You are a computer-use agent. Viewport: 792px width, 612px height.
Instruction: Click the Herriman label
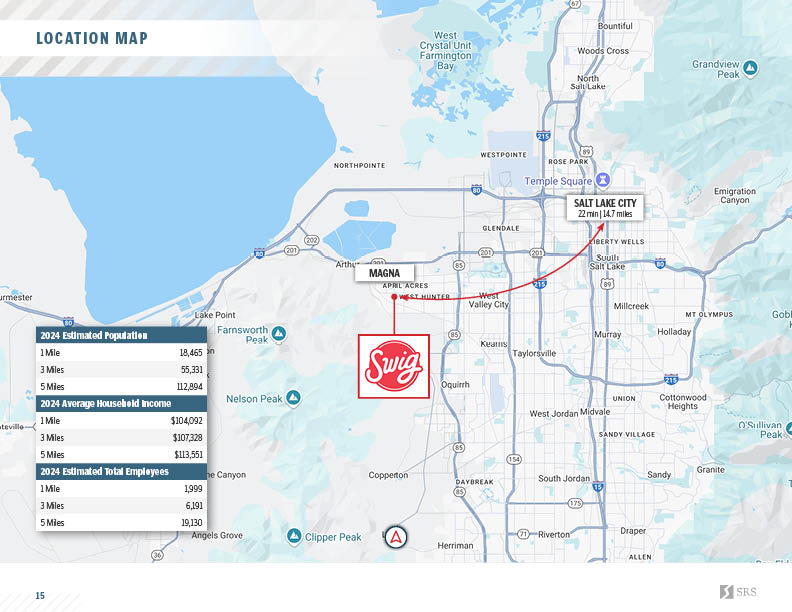click(x=455, y=545)
